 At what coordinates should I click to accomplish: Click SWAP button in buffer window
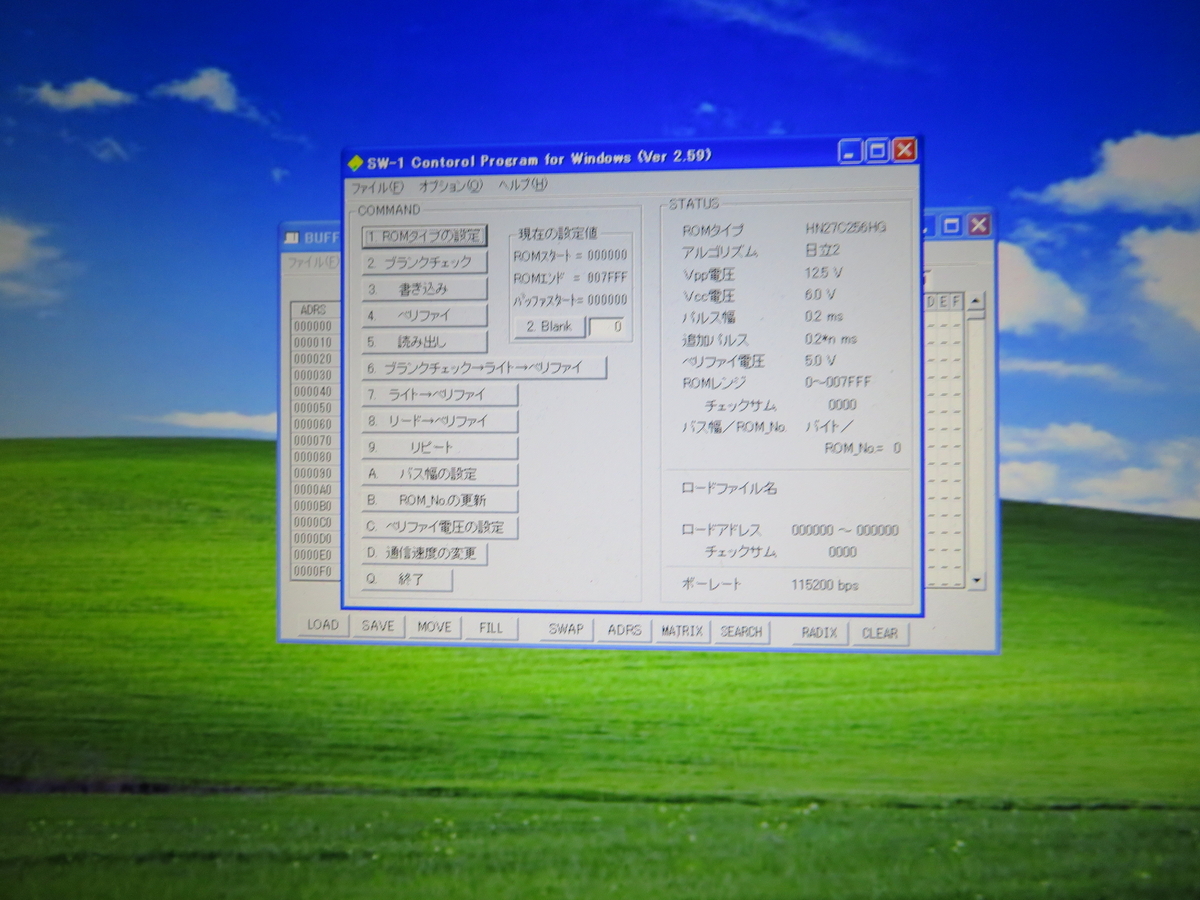[x=566, y=630]
